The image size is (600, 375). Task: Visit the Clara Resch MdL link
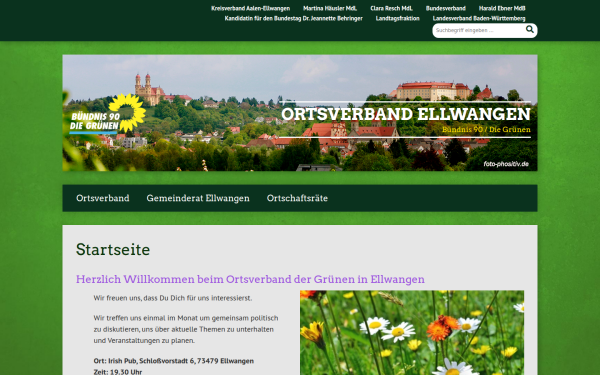pyautogui.click(x=391, y=8)
